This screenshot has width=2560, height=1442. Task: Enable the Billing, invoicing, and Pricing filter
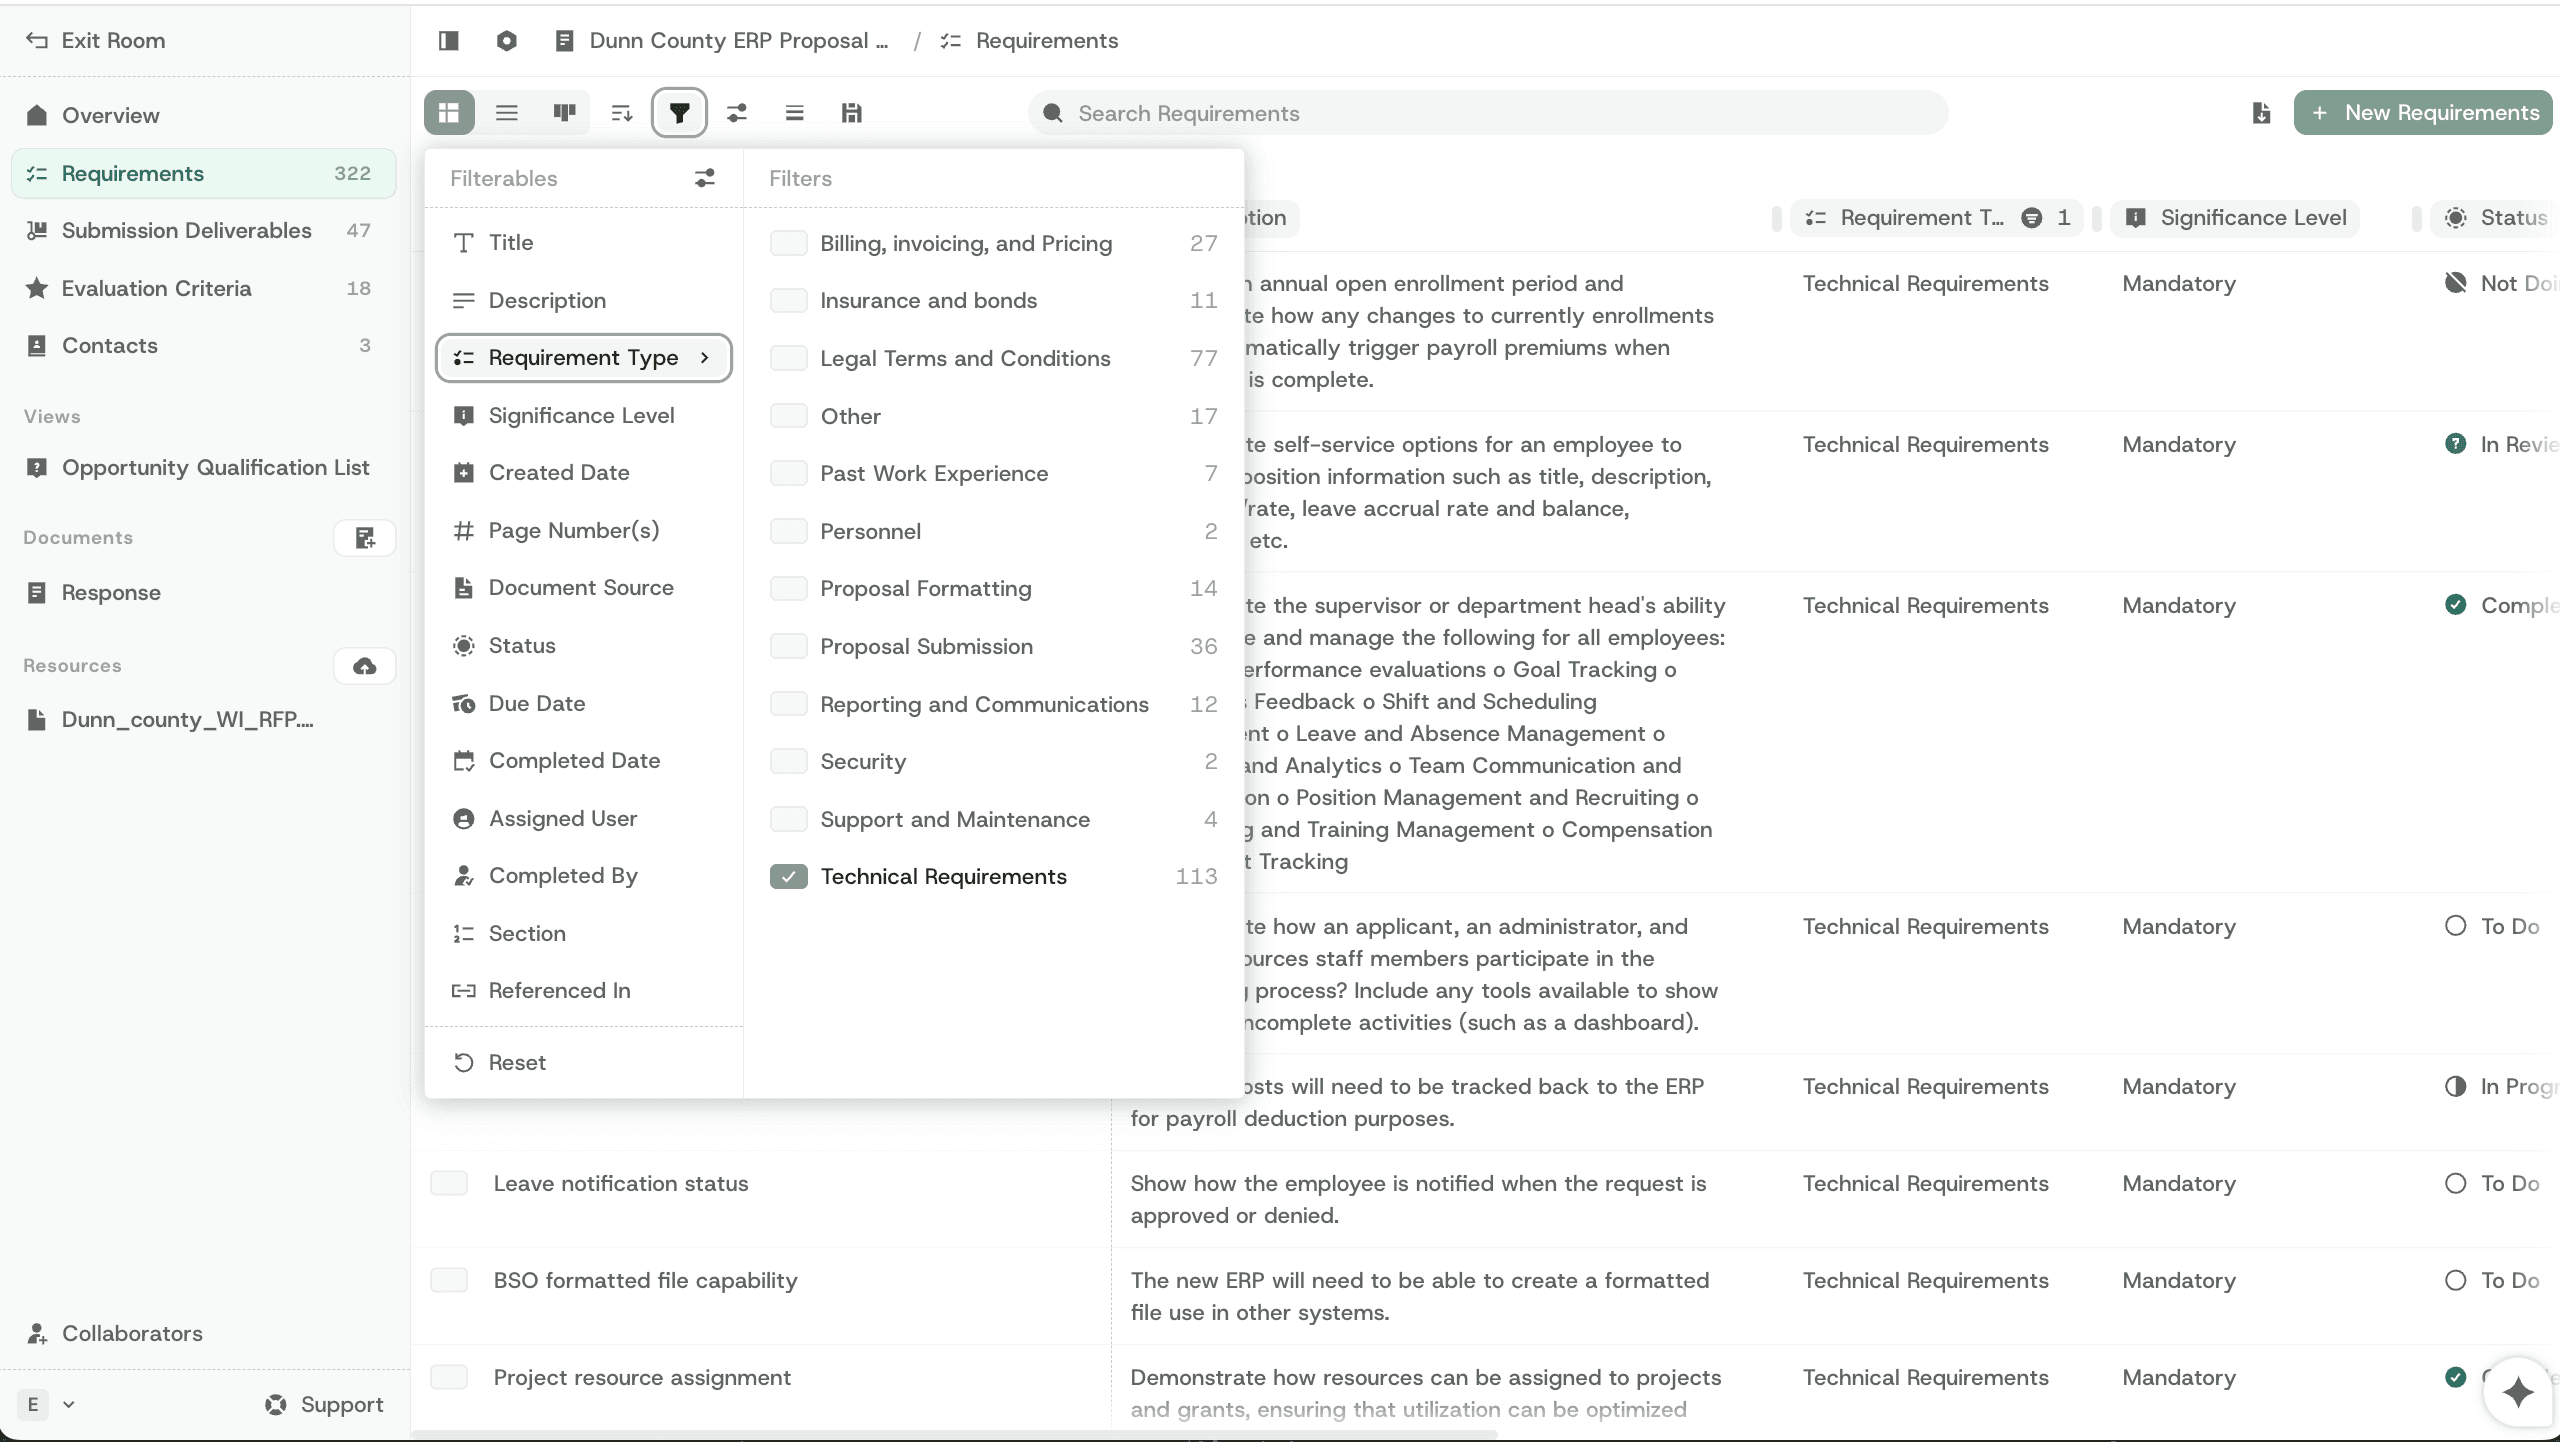click(x=789, y=243)
